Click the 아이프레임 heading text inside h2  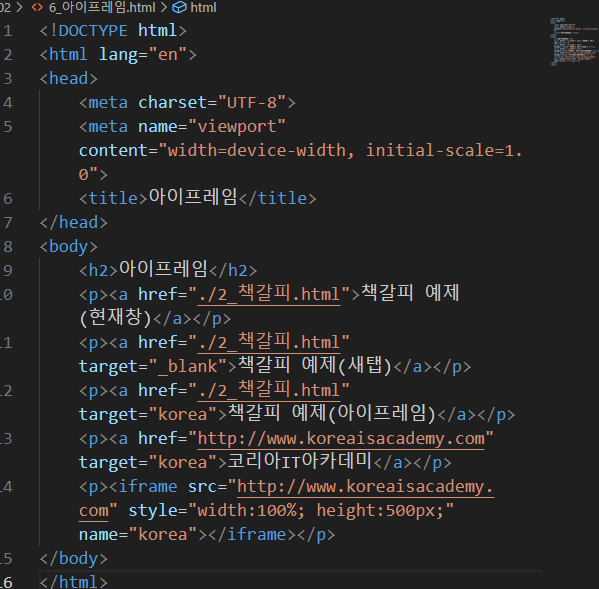click(x=163, y=269)
